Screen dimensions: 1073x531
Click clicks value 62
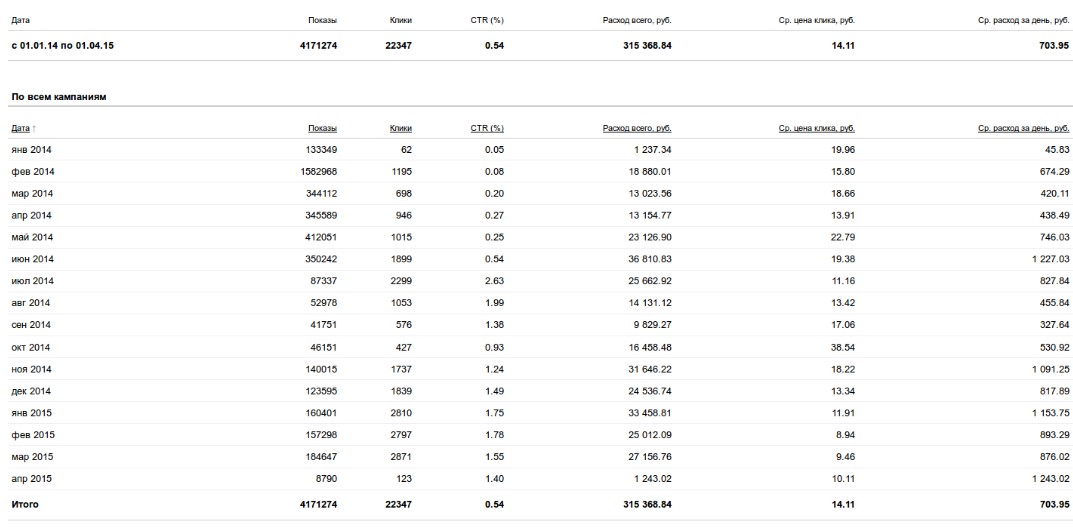click(406, 150)
